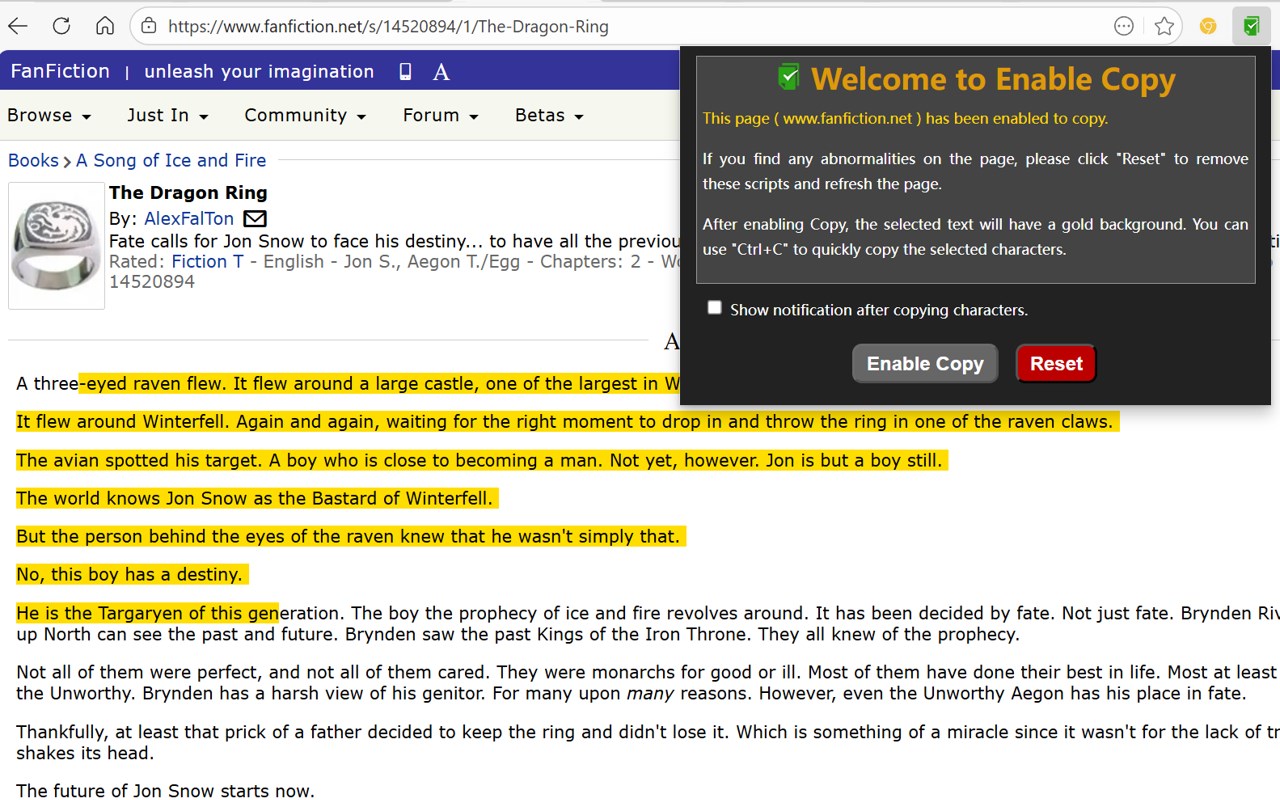Expand the Betas dropdown menu

549,115
